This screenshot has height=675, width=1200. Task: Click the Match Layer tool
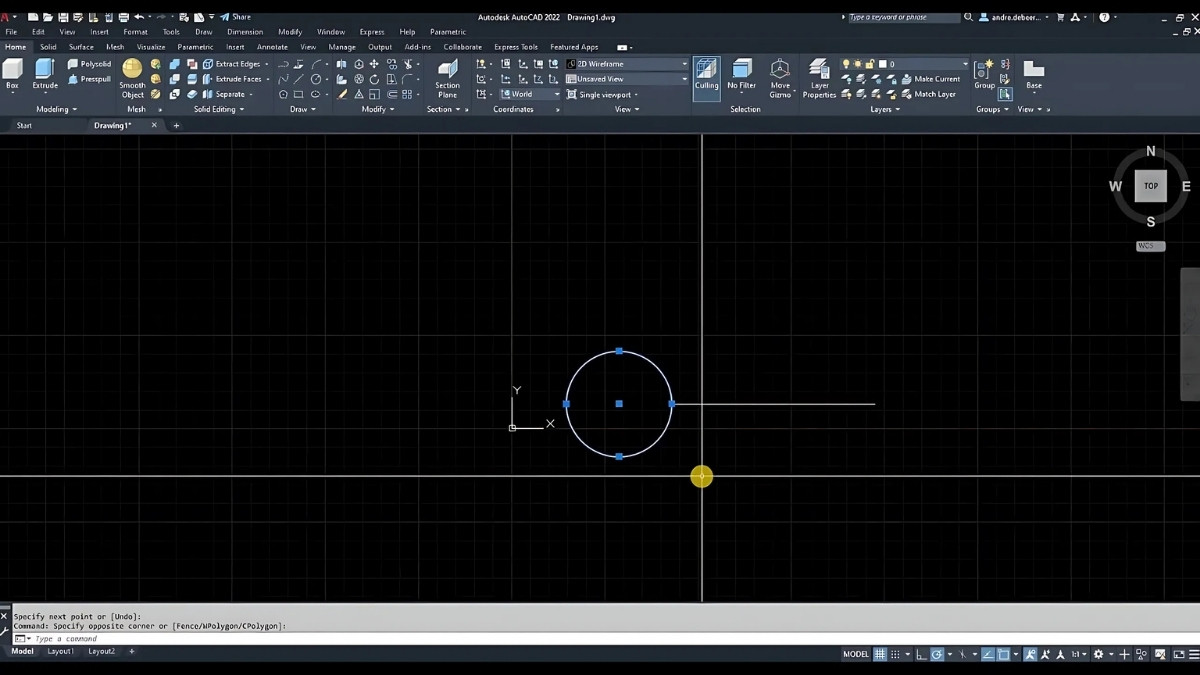(928, 94)
